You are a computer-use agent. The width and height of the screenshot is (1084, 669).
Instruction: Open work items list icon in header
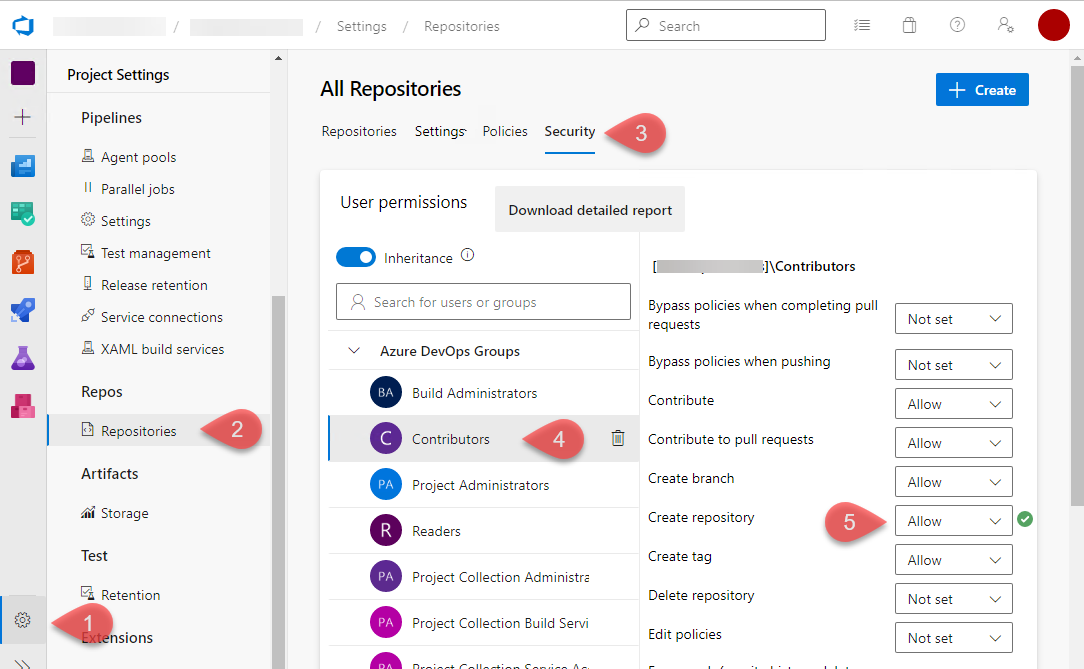point(861,26)
